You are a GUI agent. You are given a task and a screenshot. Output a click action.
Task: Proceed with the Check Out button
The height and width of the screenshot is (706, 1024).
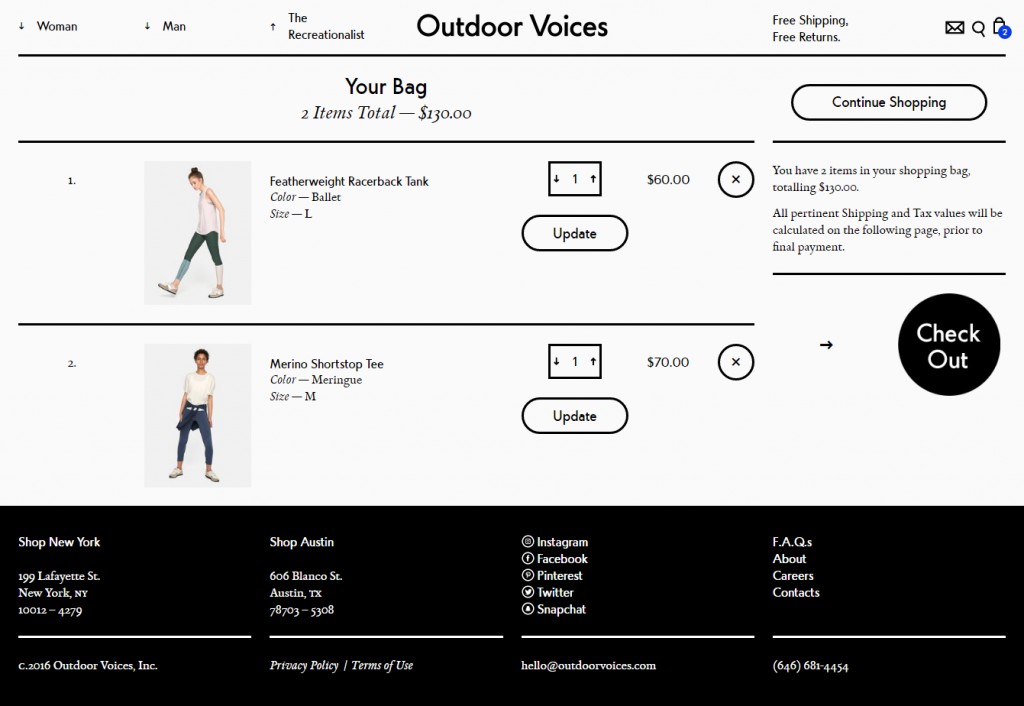pyautogui.click(x=949, y=344)
